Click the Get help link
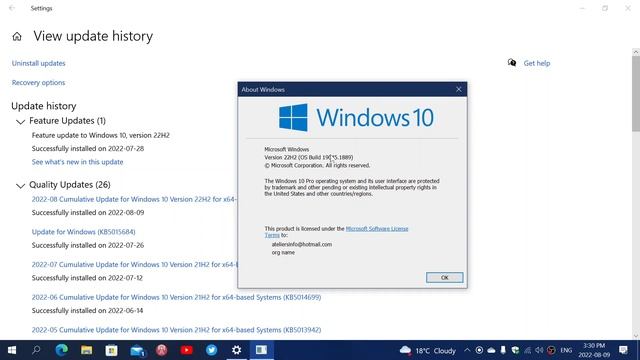 click(x=537, y=63)
